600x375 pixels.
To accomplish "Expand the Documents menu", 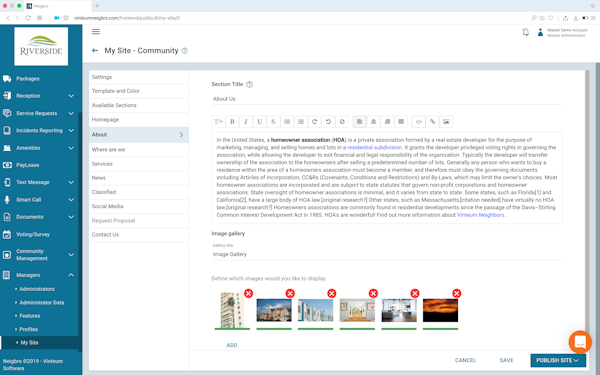I will pos(71,217).
